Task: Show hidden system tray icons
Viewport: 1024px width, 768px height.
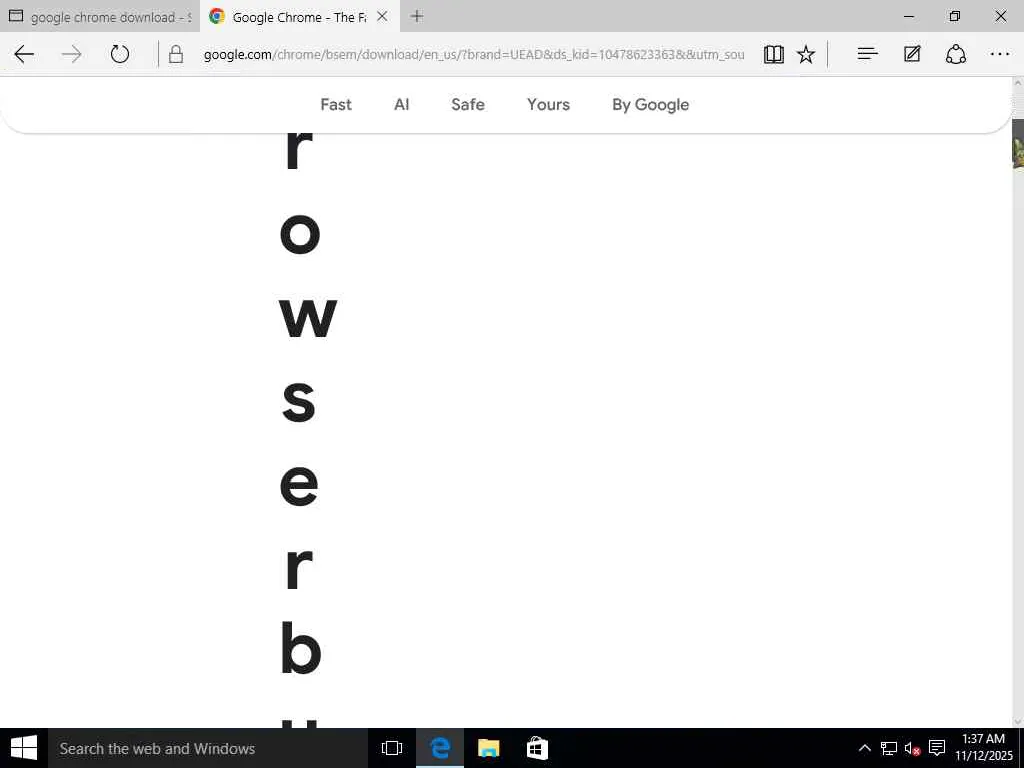Action: pos(864,748)
